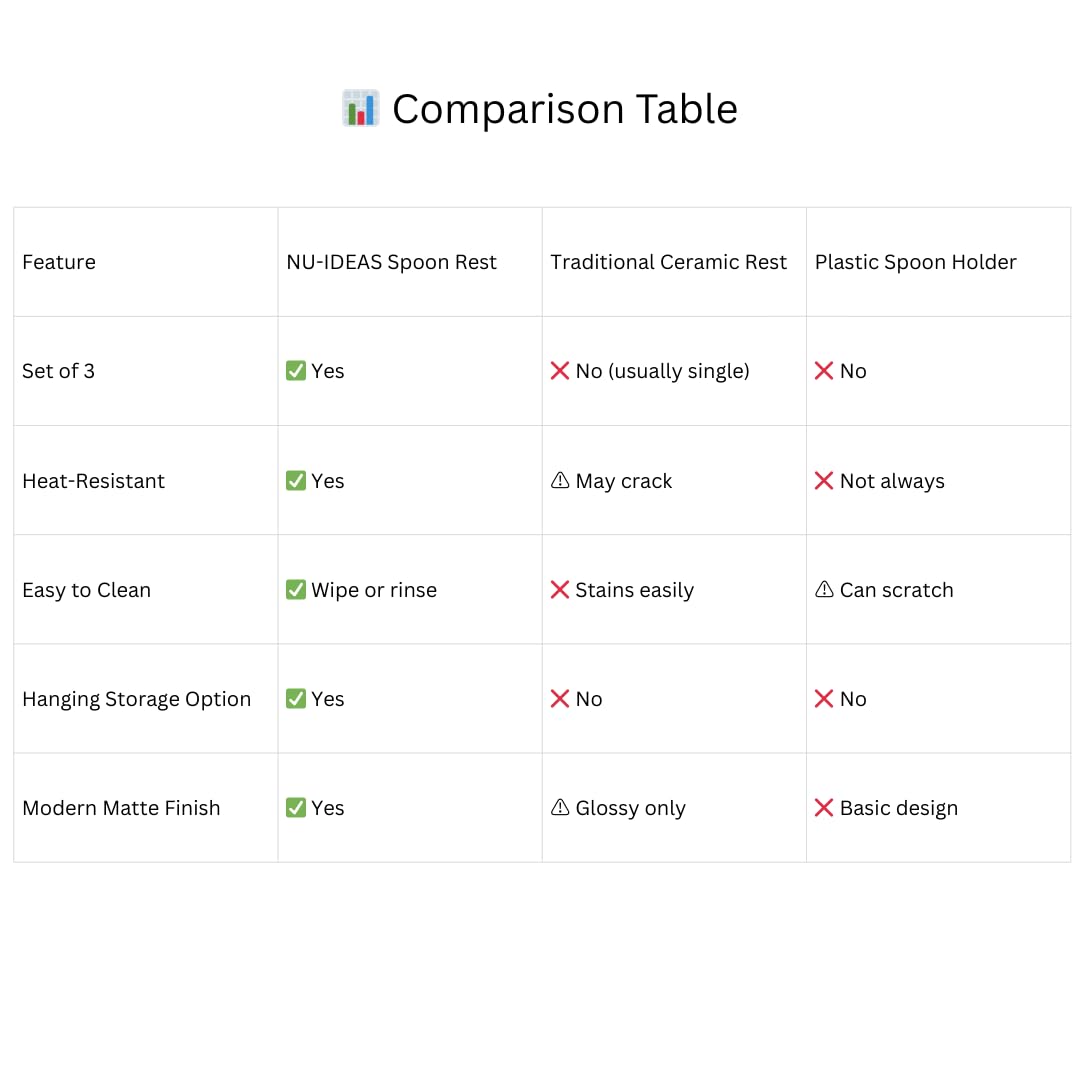
Task: Click the bar chart icon beside the title
Action: click(x=360, y=108)
